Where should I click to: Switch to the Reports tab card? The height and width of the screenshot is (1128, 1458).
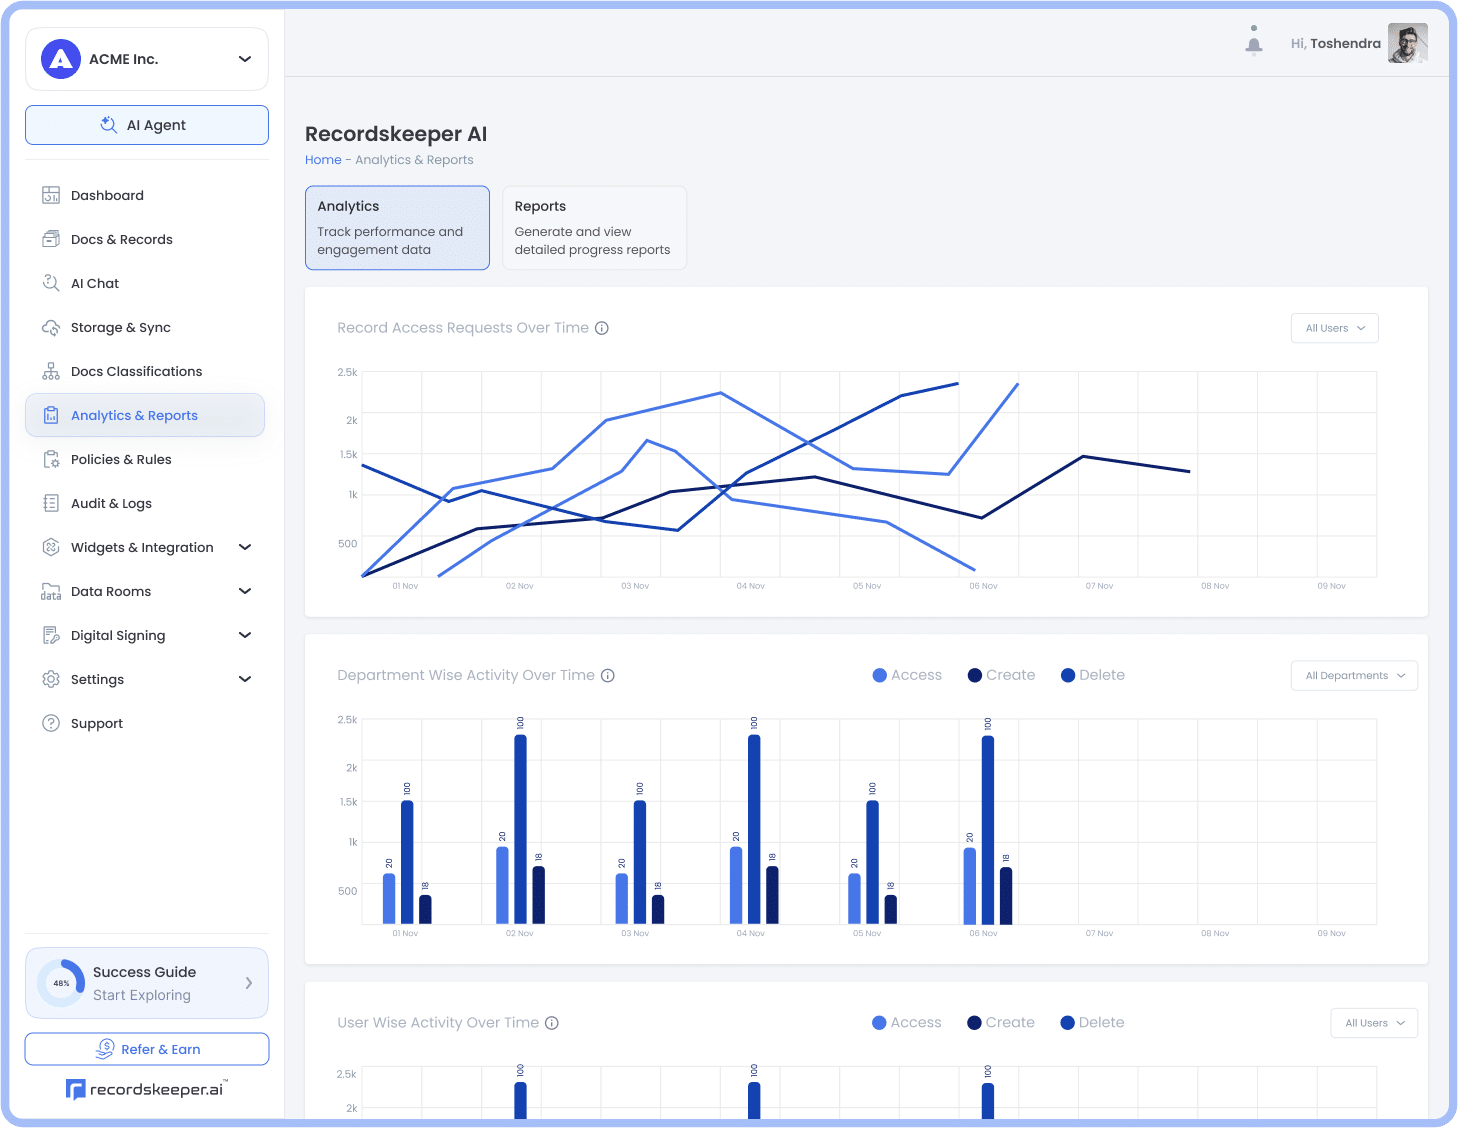point(594,228)
